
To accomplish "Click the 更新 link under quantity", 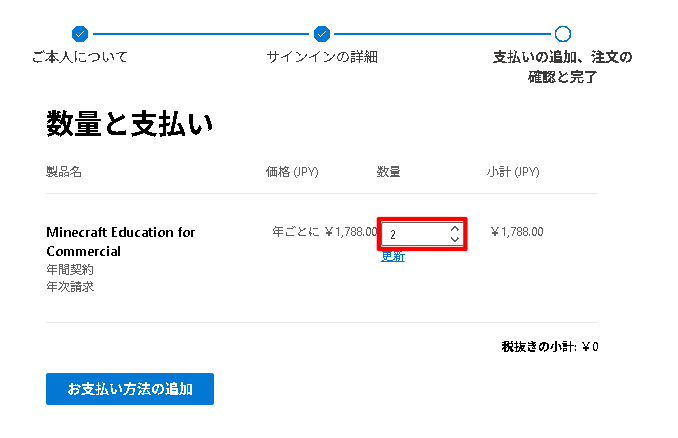I will 393,256.
